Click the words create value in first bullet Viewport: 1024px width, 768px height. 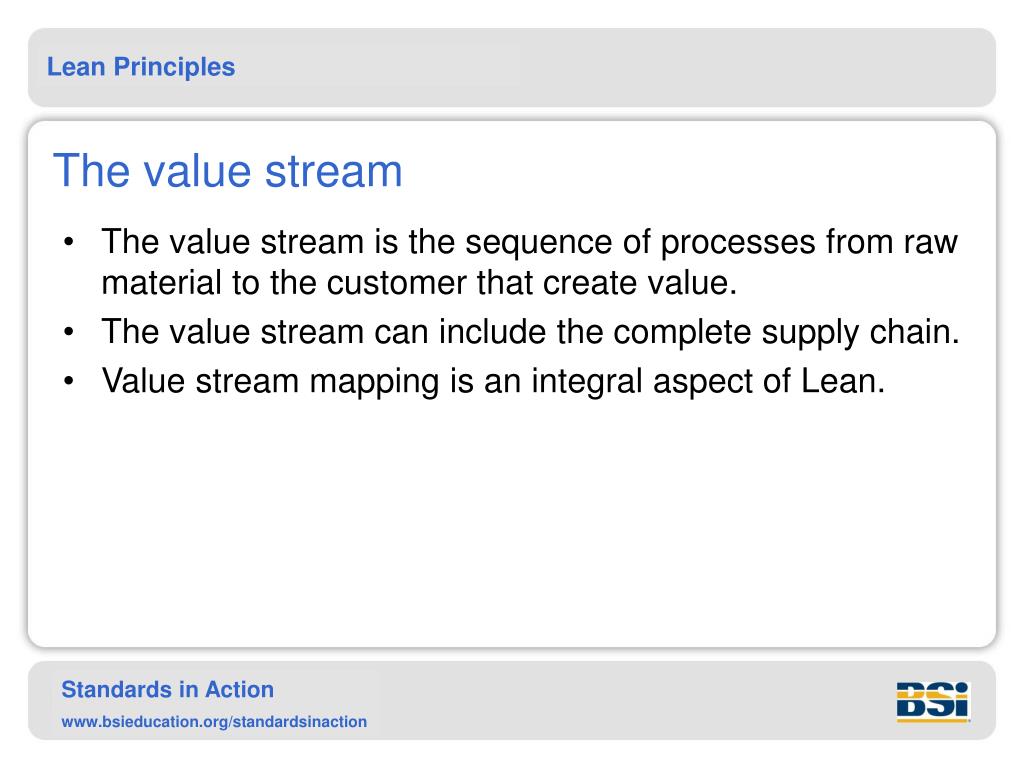click(640, 283)
